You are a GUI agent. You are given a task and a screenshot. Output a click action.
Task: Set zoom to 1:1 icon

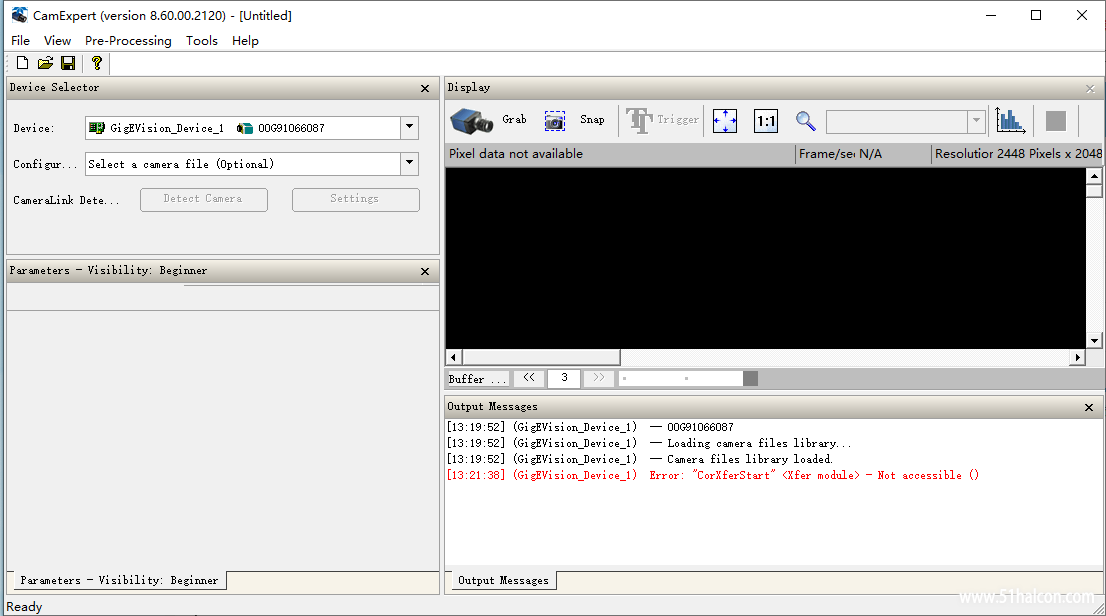point(765,121)
